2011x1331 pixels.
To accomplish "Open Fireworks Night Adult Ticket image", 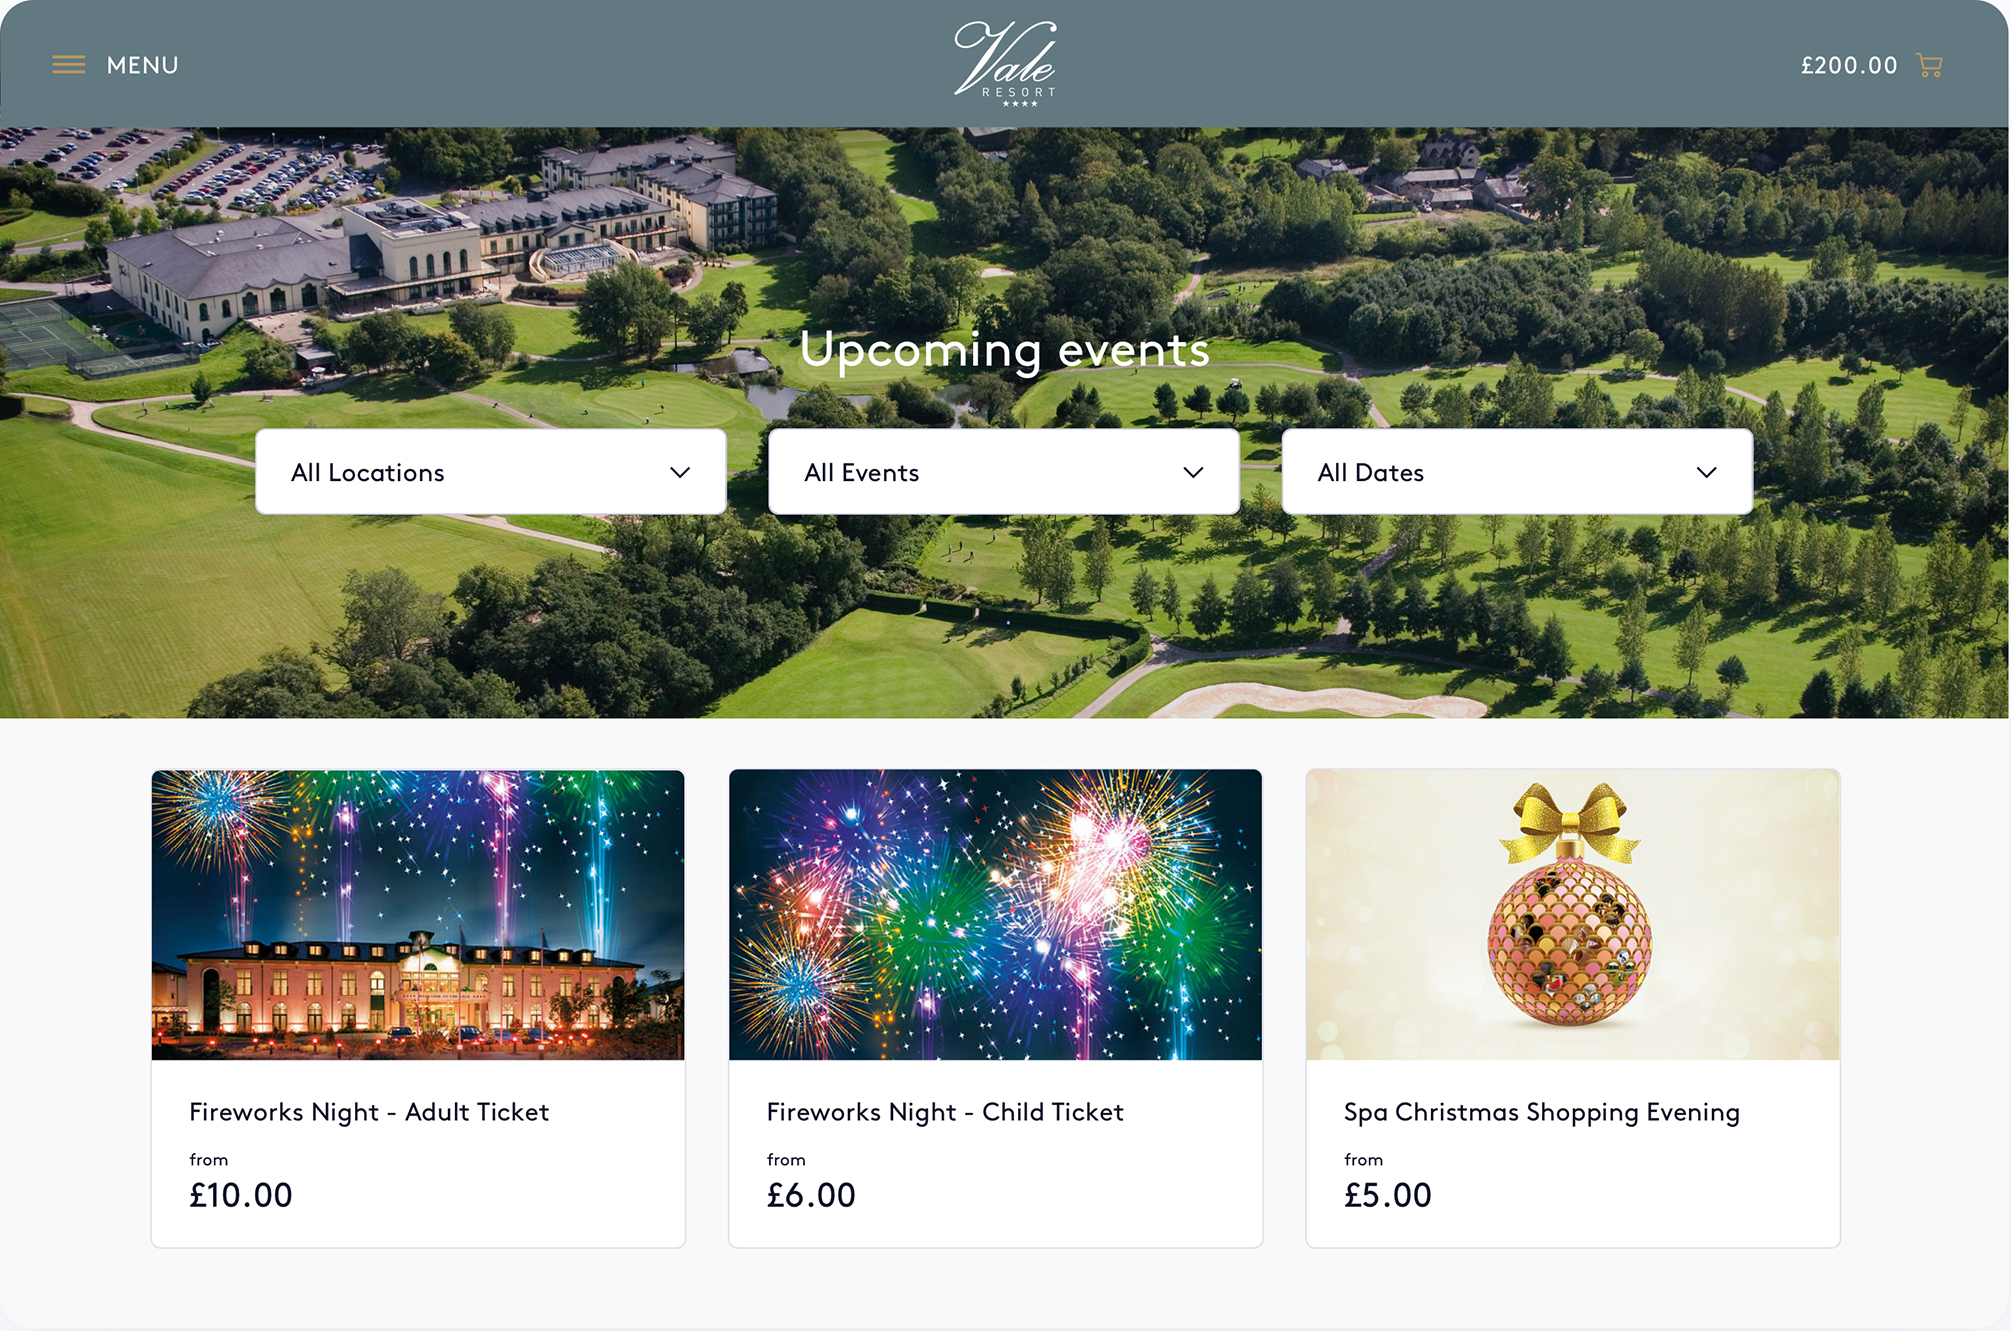I will coord(418,914).
